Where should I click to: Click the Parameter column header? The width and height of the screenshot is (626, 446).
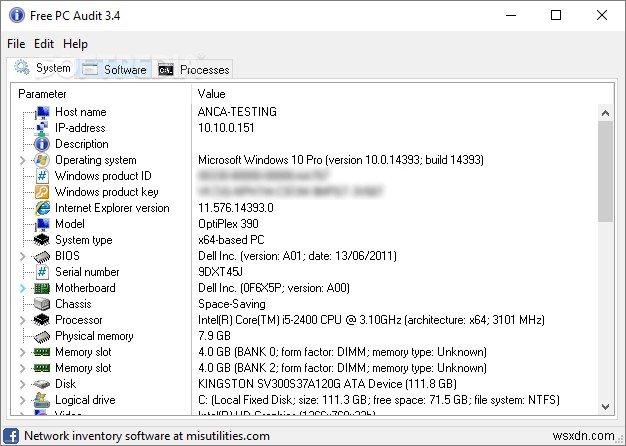100,93
